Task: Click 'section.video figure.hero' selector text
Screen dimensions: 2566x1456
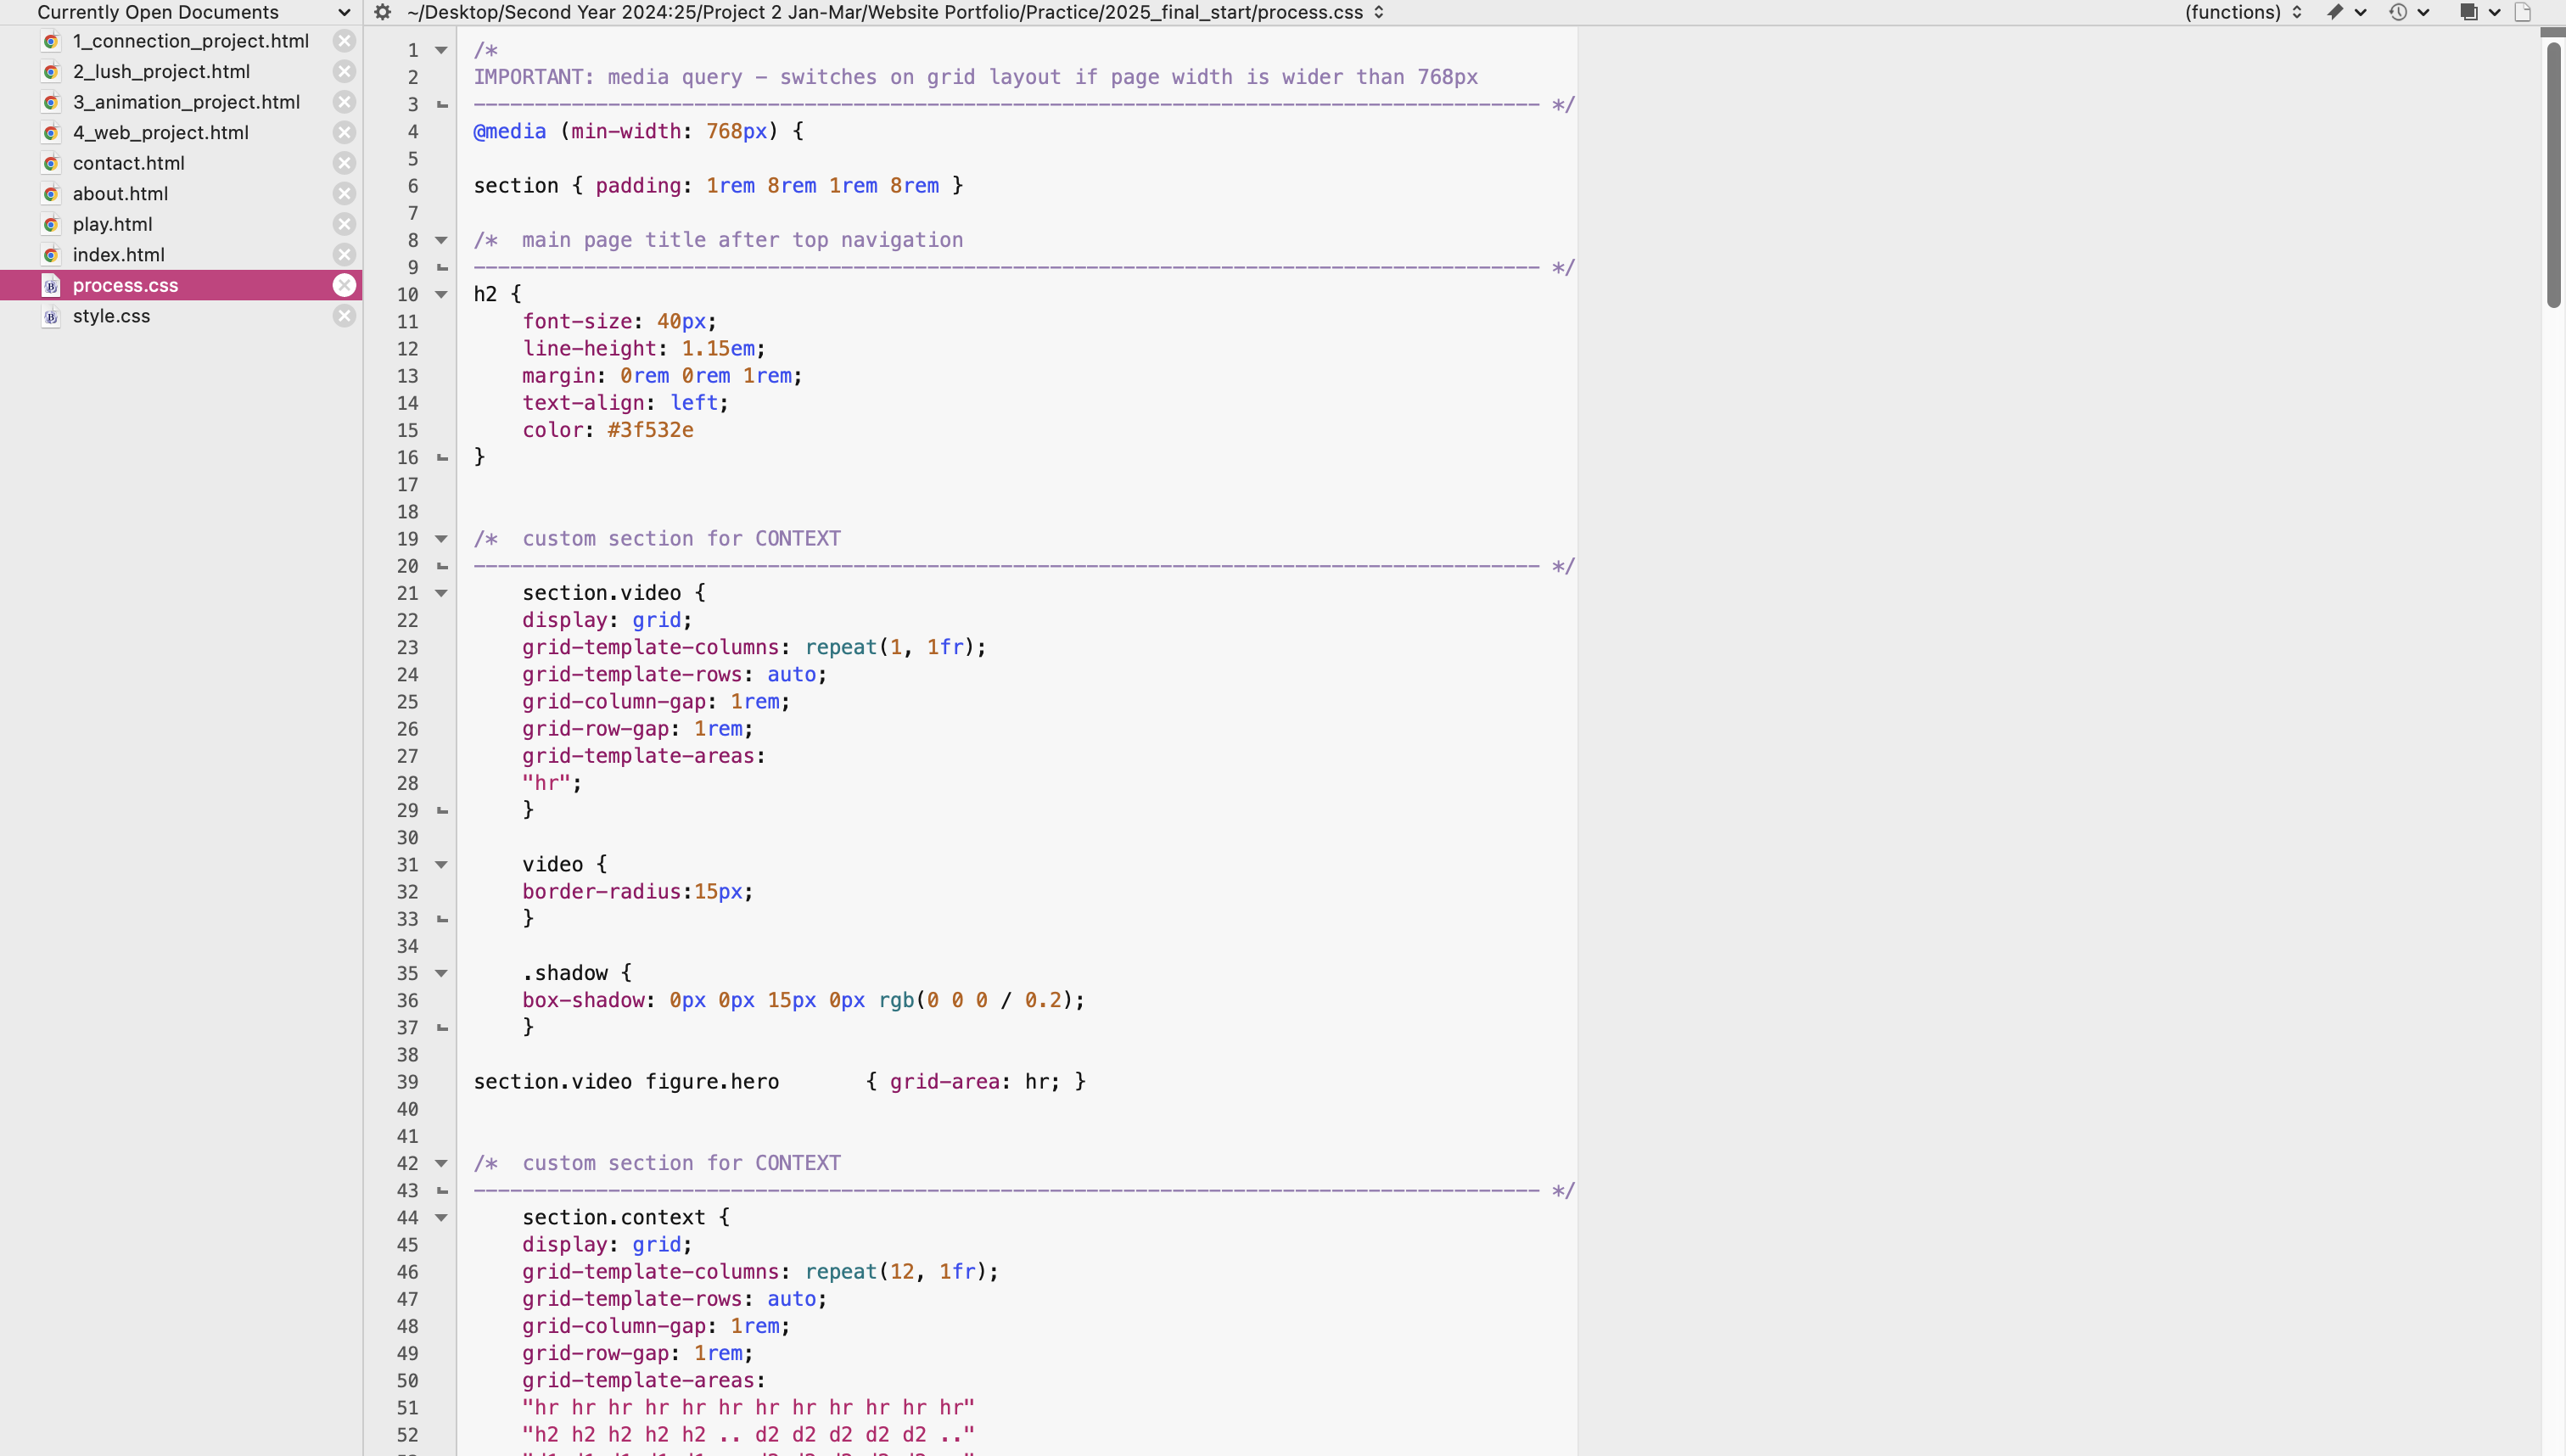Action: coord(626,1082)
